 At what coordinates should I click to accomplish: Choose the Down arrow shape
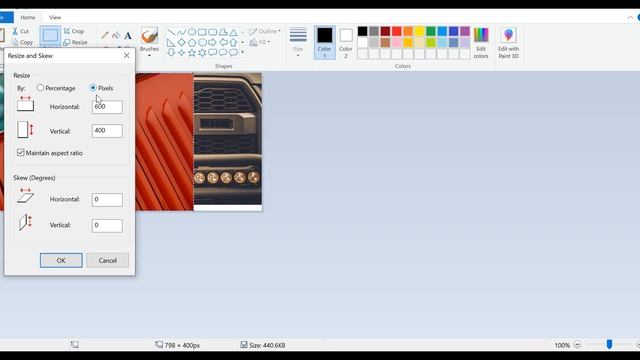click(x=171, y=52)
